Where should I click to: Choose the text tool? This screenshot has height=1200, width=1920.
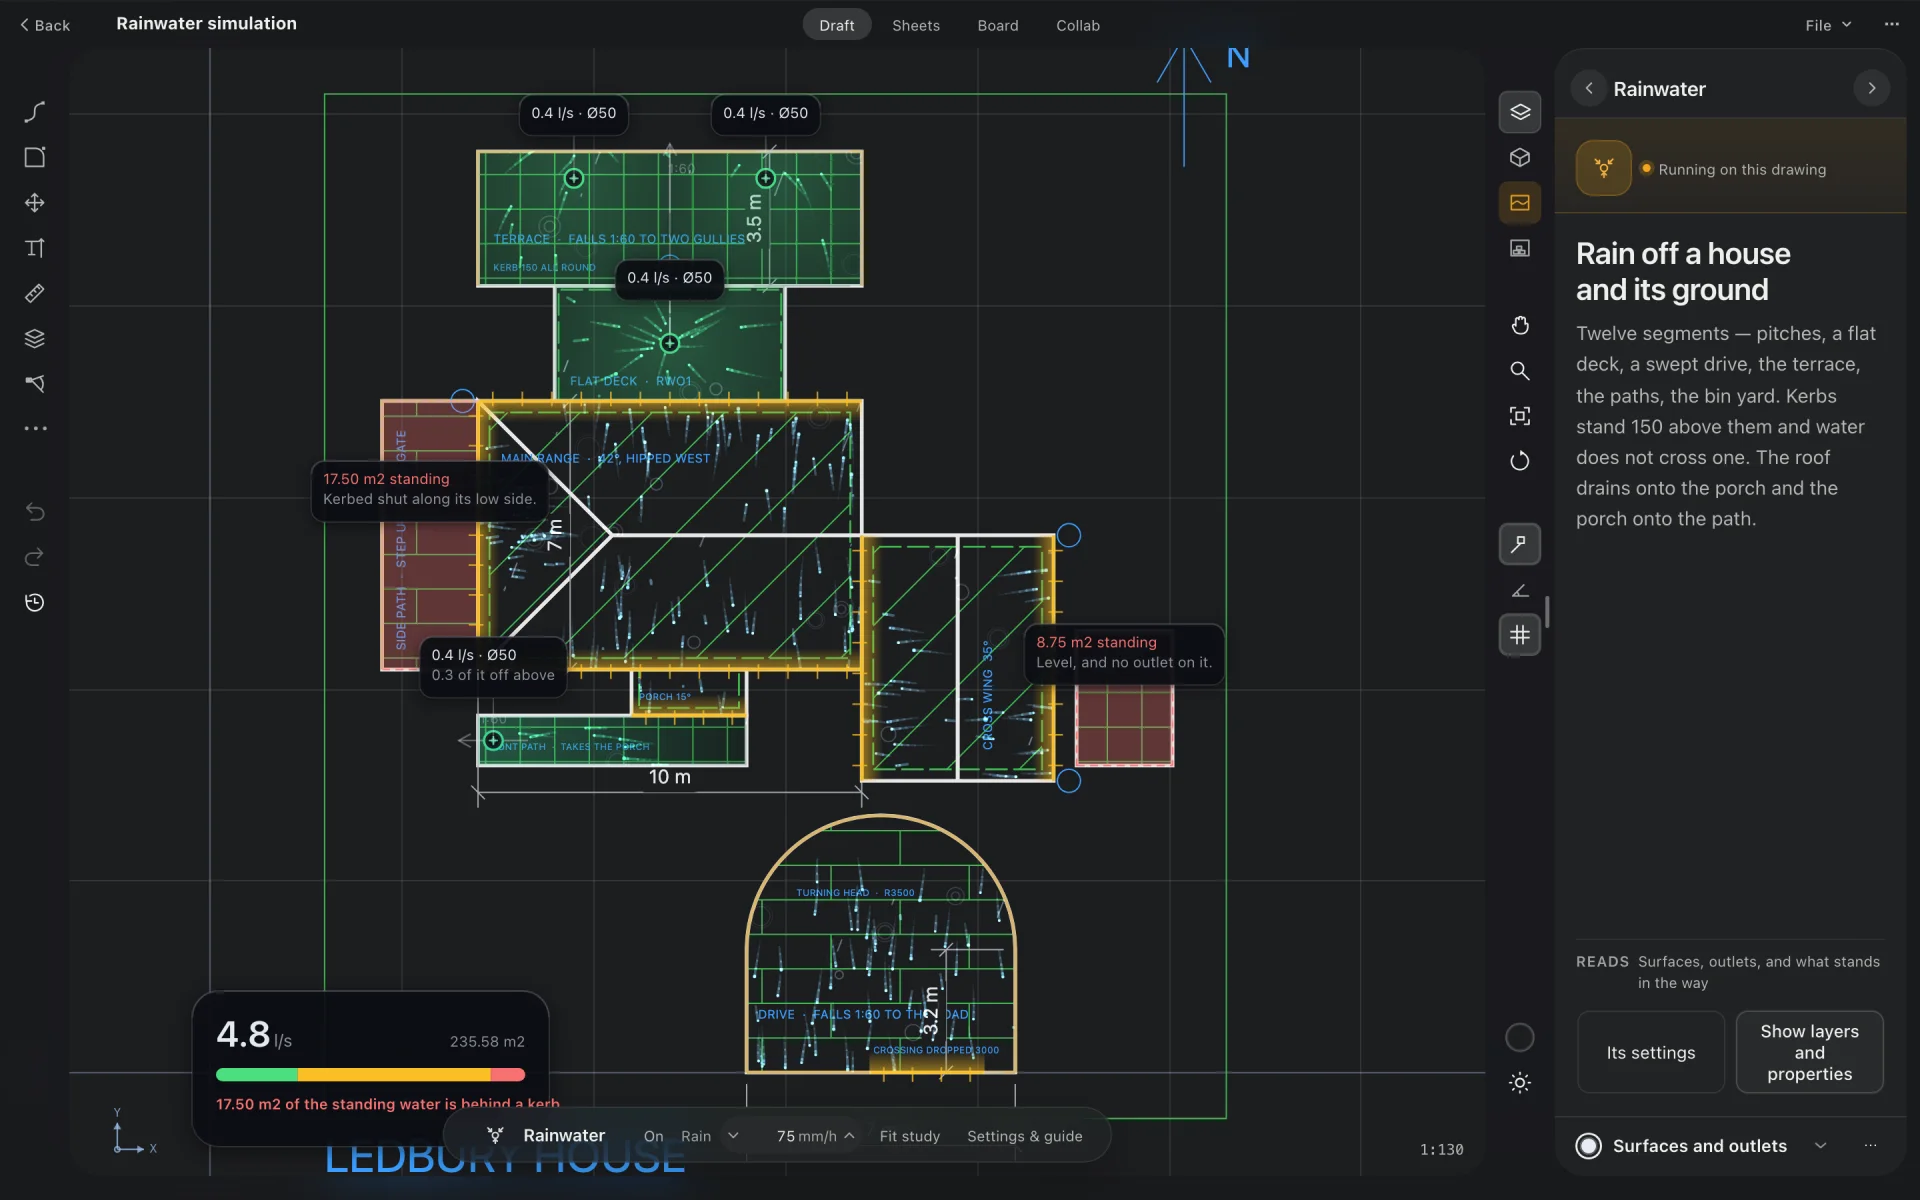35,248
